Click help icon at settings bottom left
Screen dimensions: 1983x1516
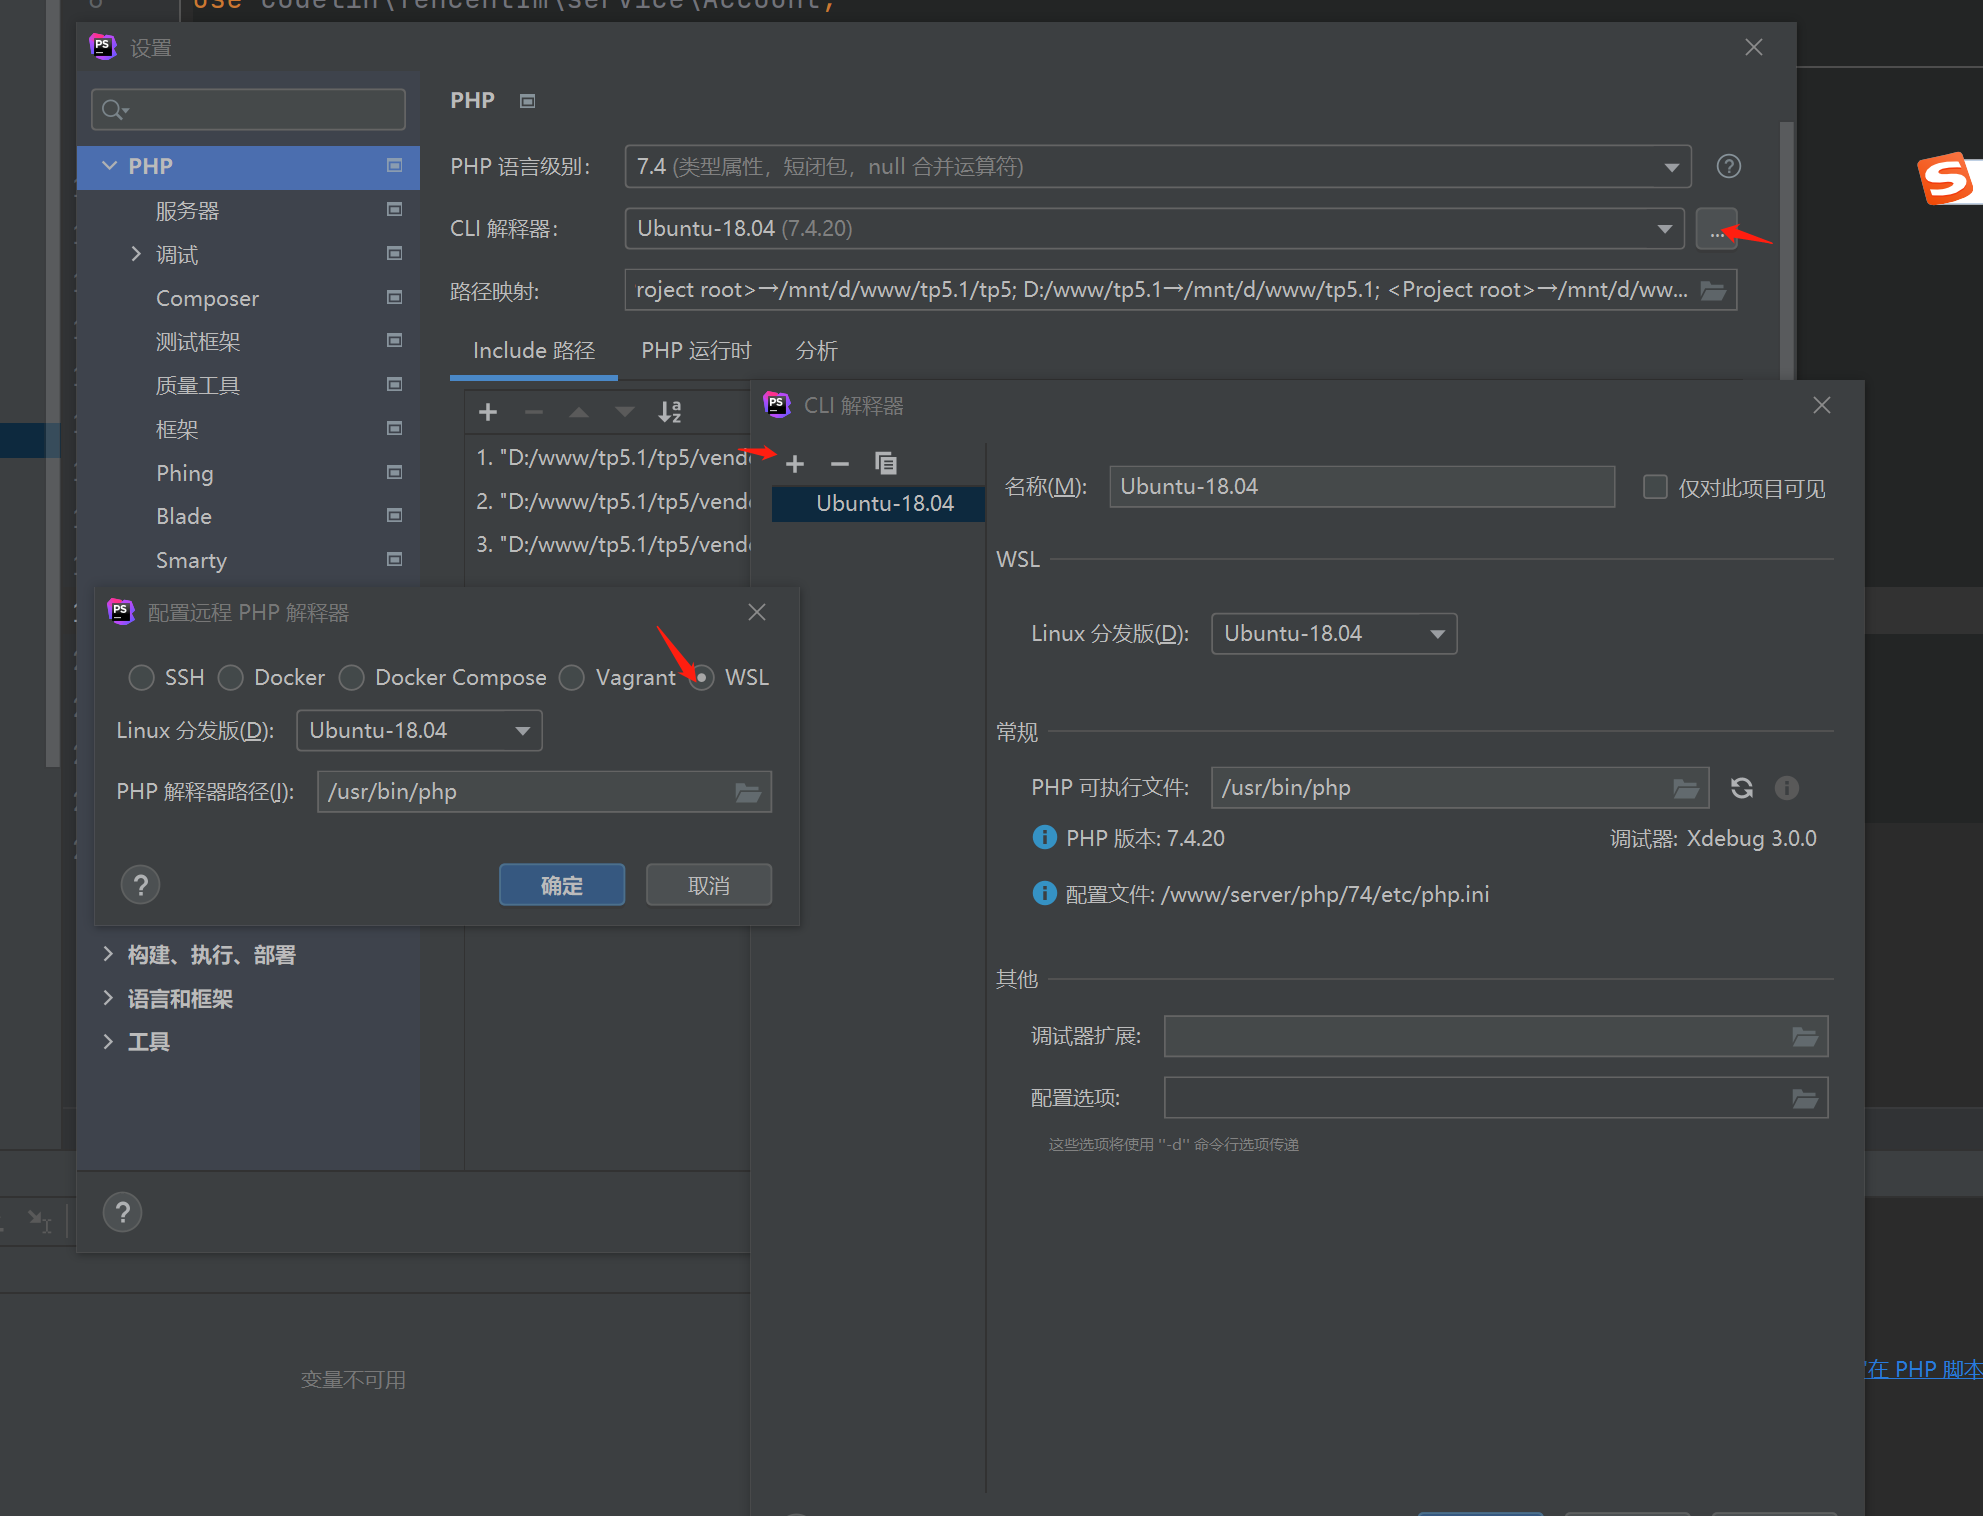click(123, 1213)
